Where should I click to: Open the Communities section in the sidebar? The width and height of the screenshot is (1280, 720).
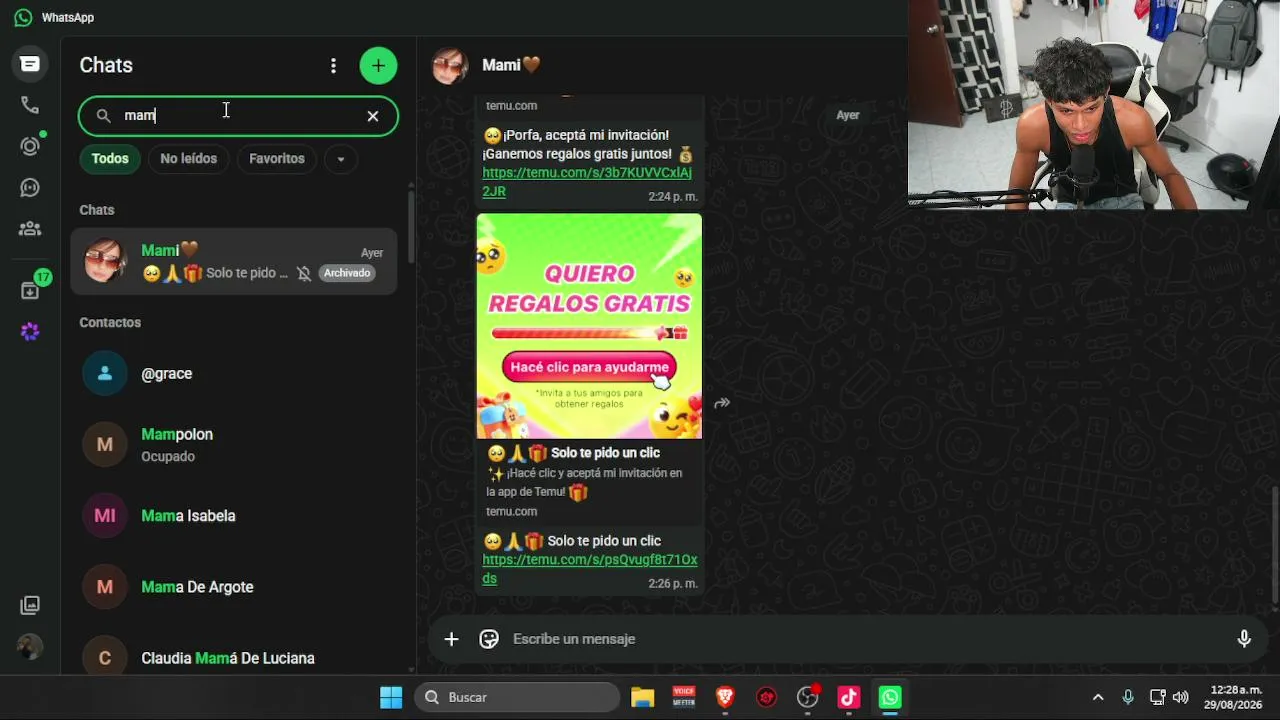(x=30, y=228)
